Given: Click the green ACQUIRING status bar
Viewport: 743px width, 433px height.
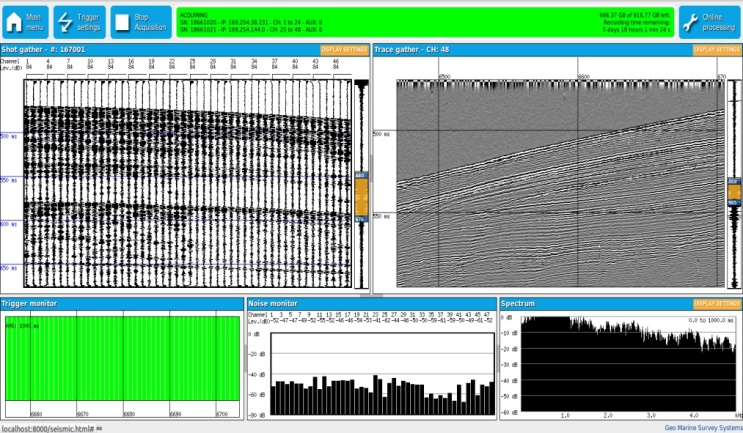Looking at the screenshot, I should point(425,22).
